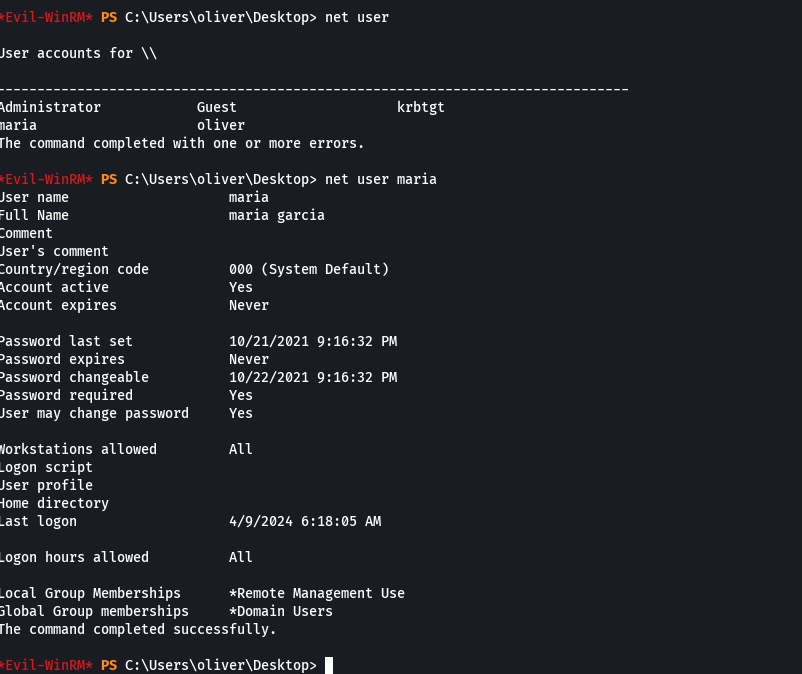
Task: Select the krbtgt account entry
Action: point(420,107)
